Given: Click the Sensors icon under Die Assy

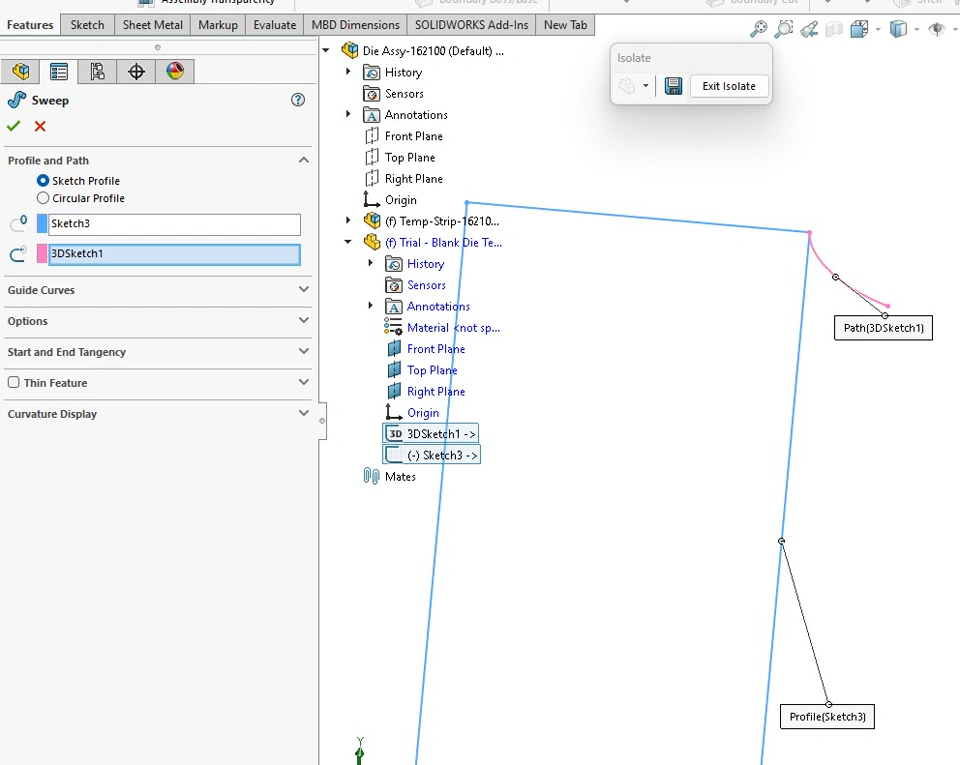Looking at the screenshot, I should tap(372, 94).
